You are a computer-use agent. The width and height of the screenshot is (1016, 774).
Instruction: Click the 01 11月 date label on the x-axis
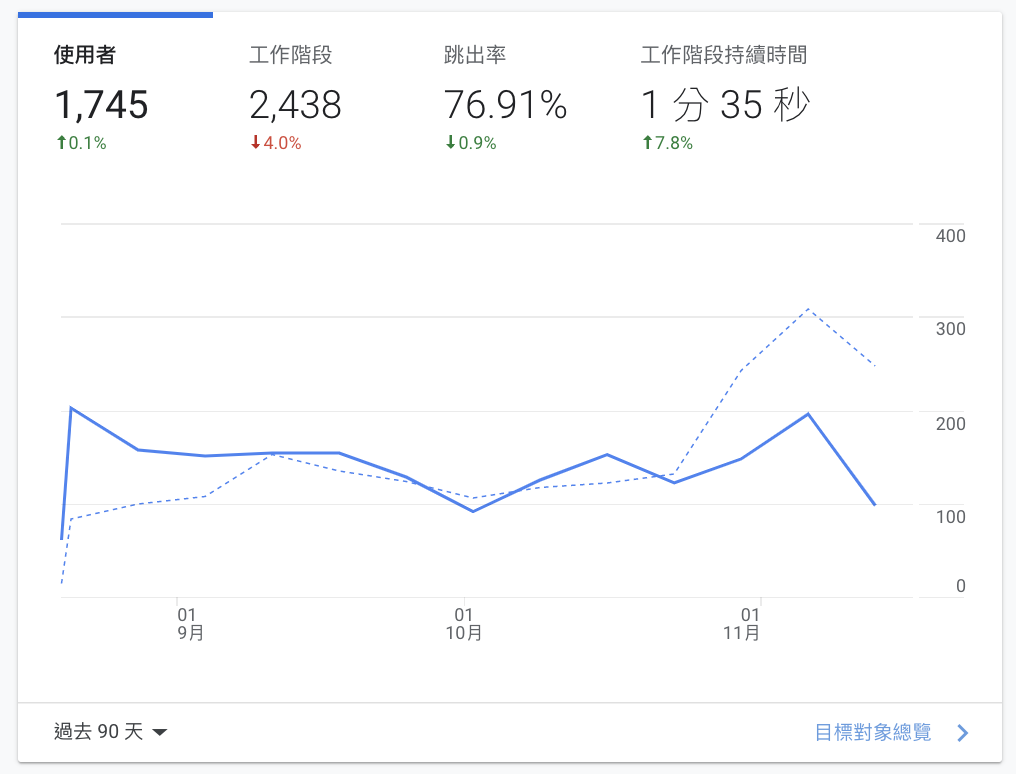(741, 623)
